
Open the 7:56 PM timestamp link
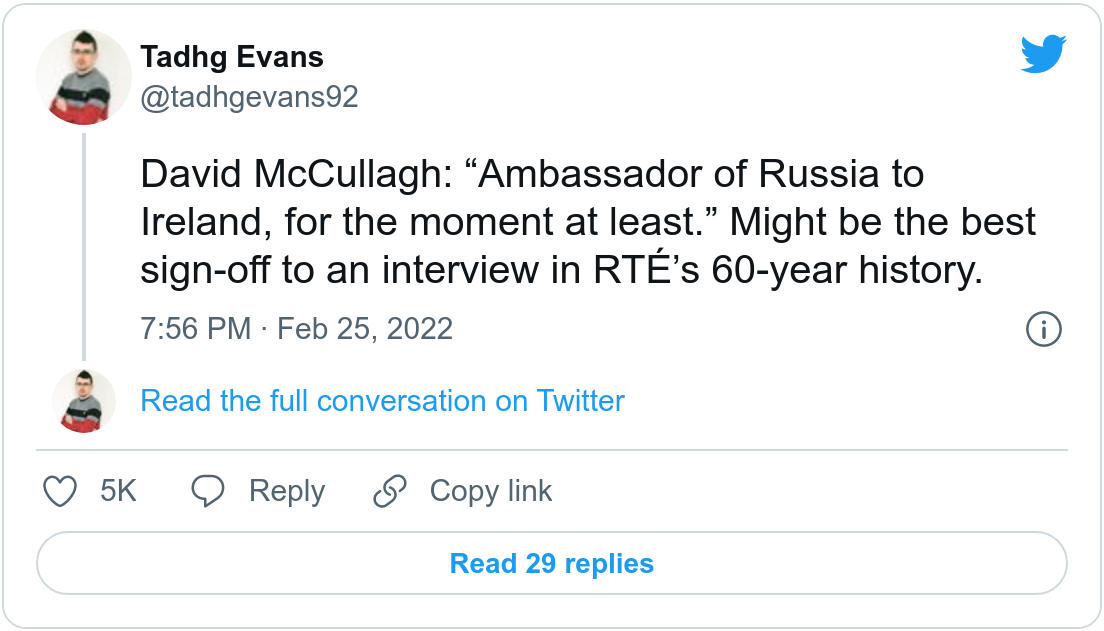point(196,329)
